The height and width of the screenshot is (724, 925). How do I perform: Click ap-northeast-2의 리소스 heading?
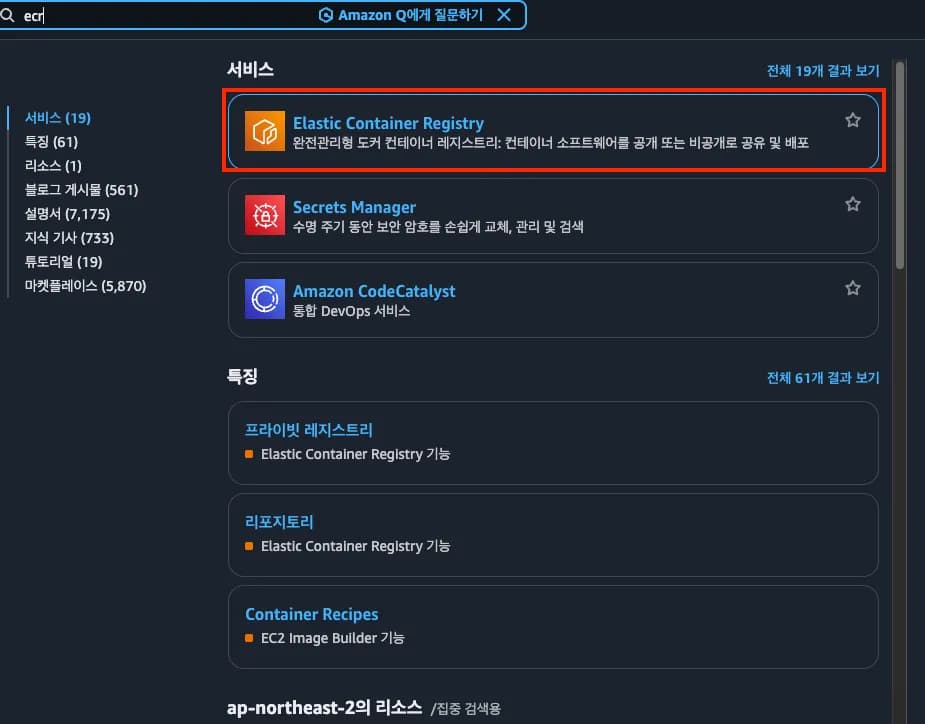click(324, 707)
